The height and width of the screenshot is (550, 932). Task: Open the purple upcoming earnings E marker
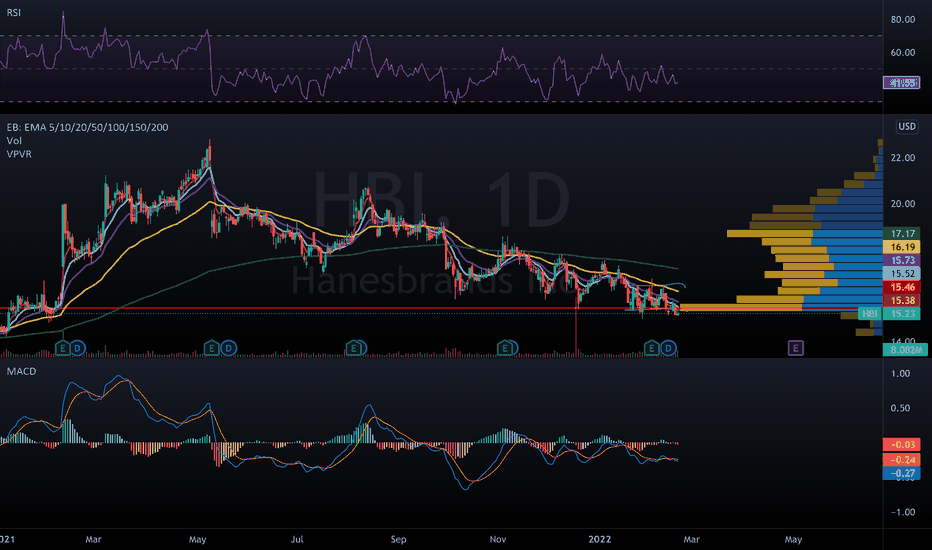pyautogui.click(x=796, y=348)
